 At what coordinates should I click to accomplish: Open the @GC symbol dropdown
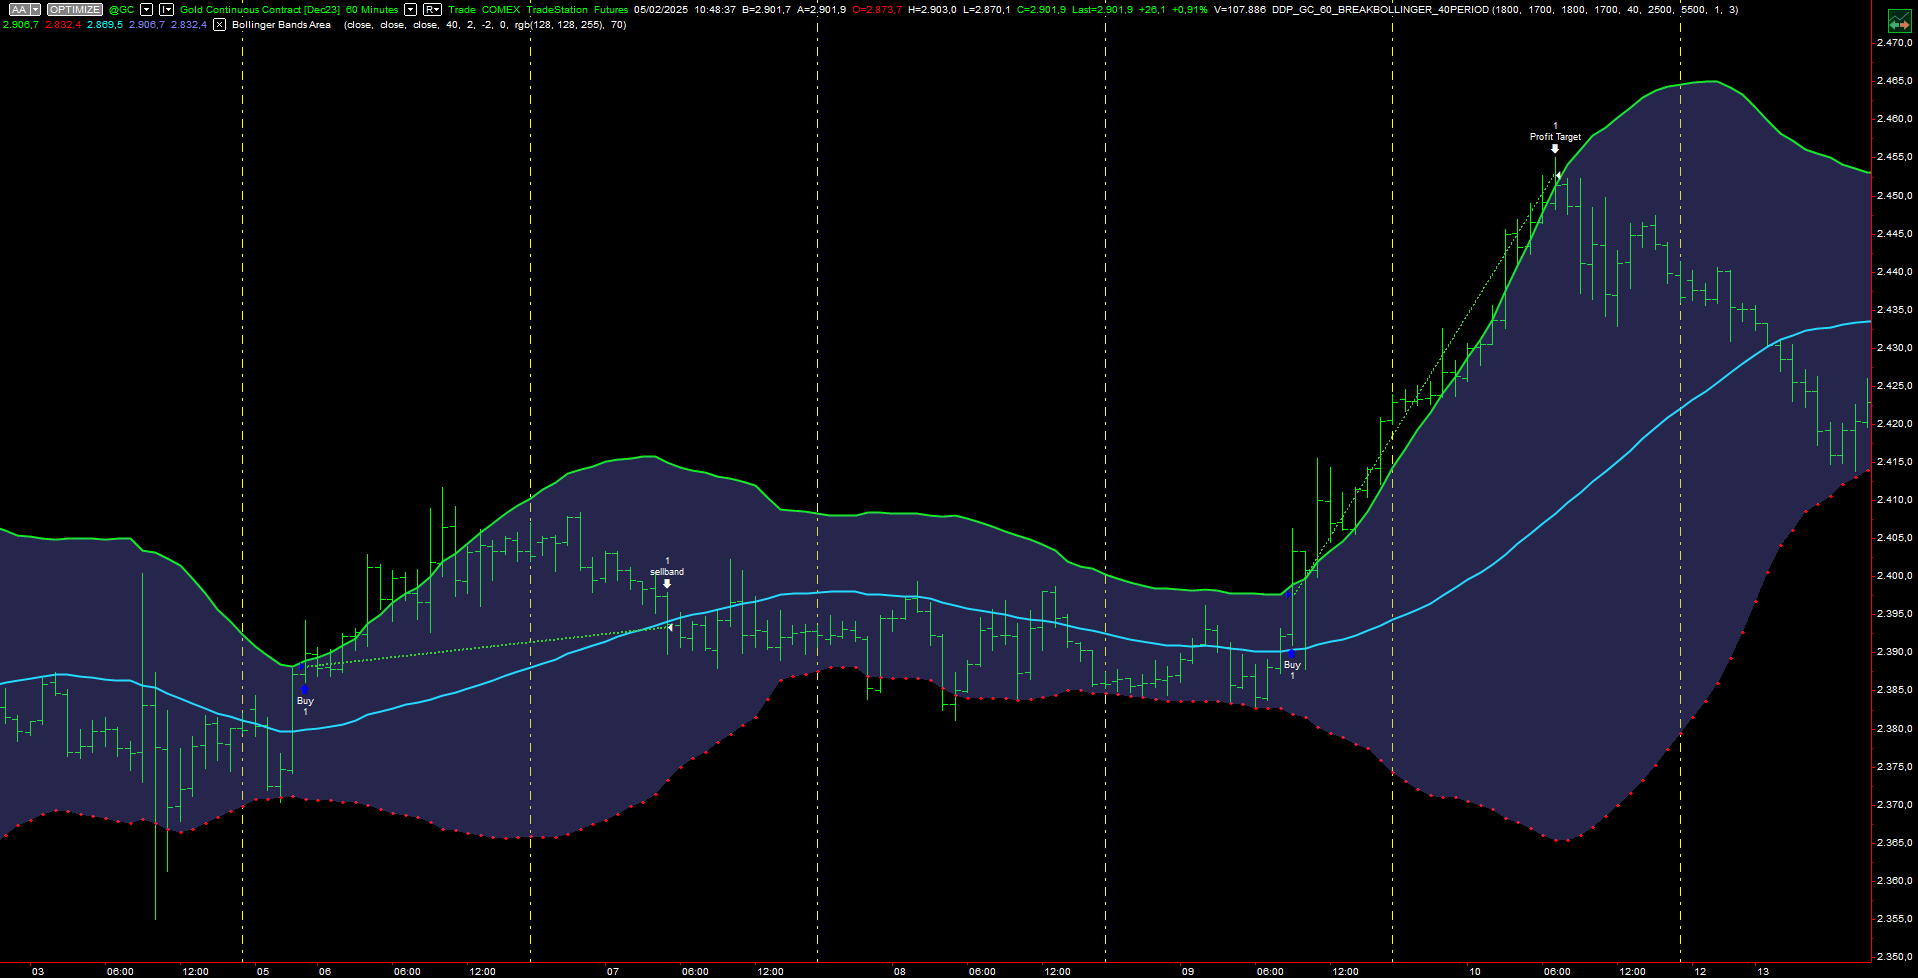point(146,8)
